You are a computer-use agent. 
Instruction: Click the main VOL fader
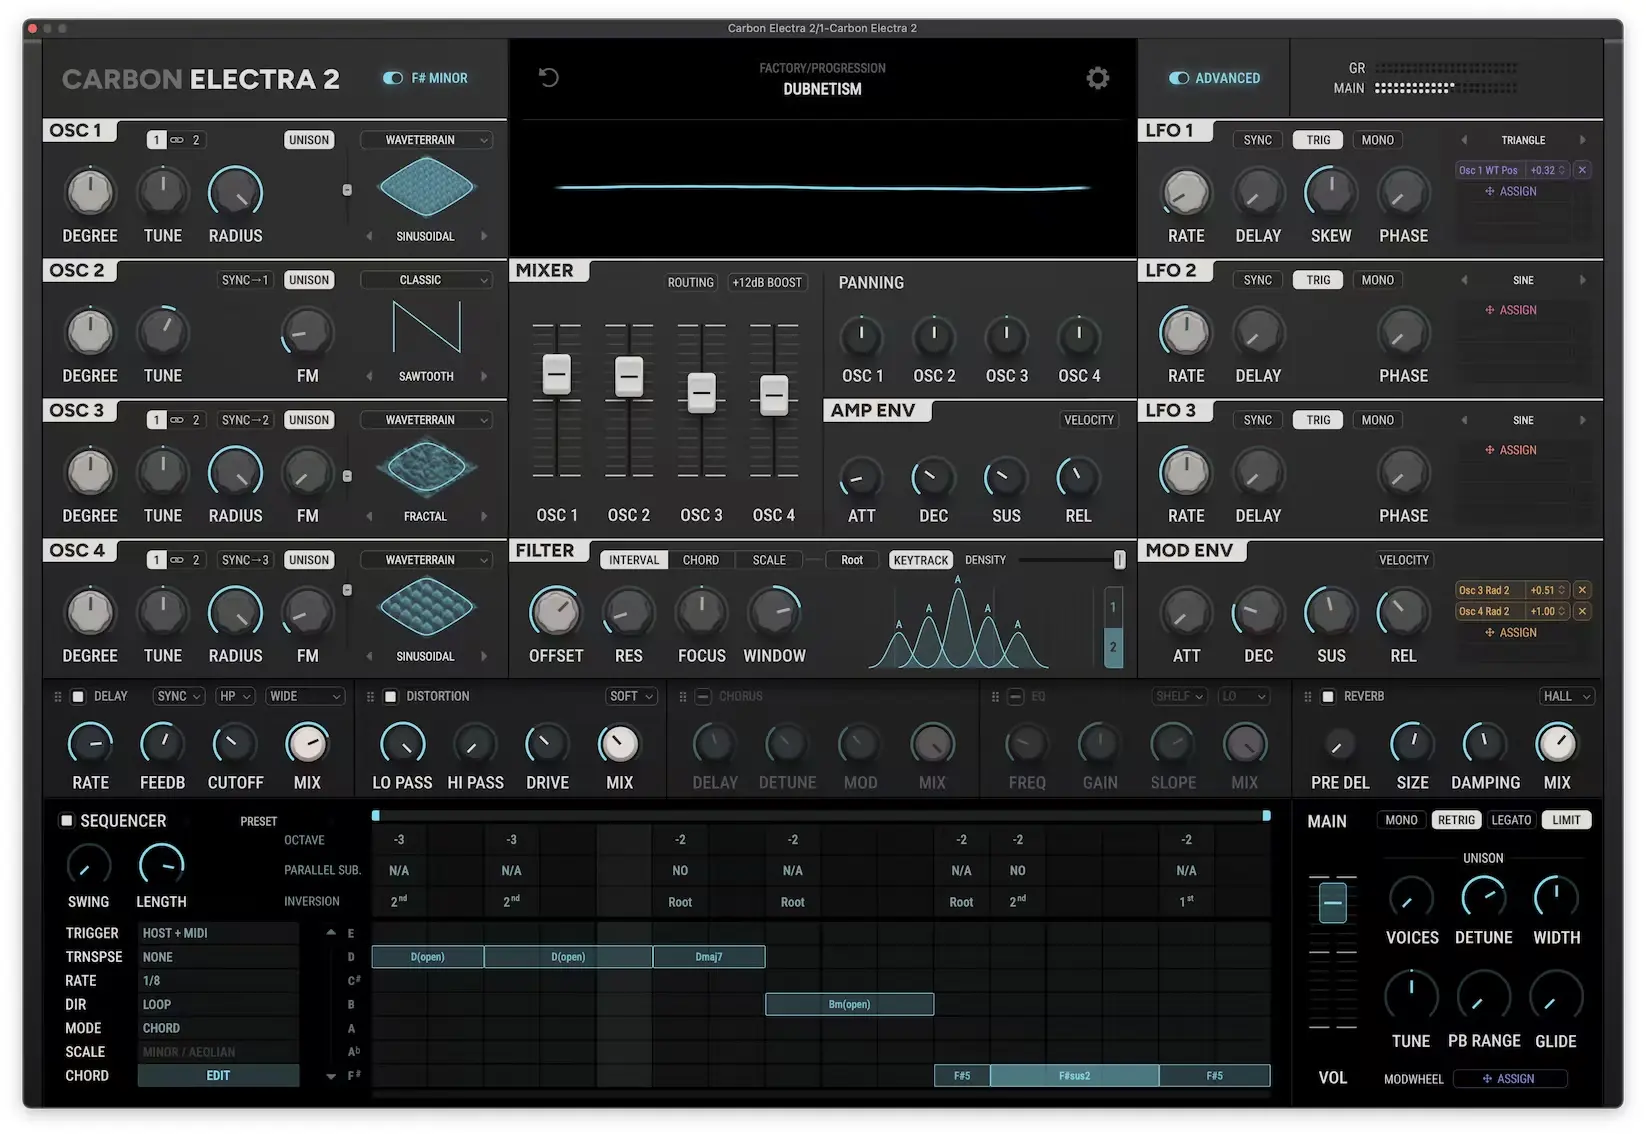tap(1332, 903)
